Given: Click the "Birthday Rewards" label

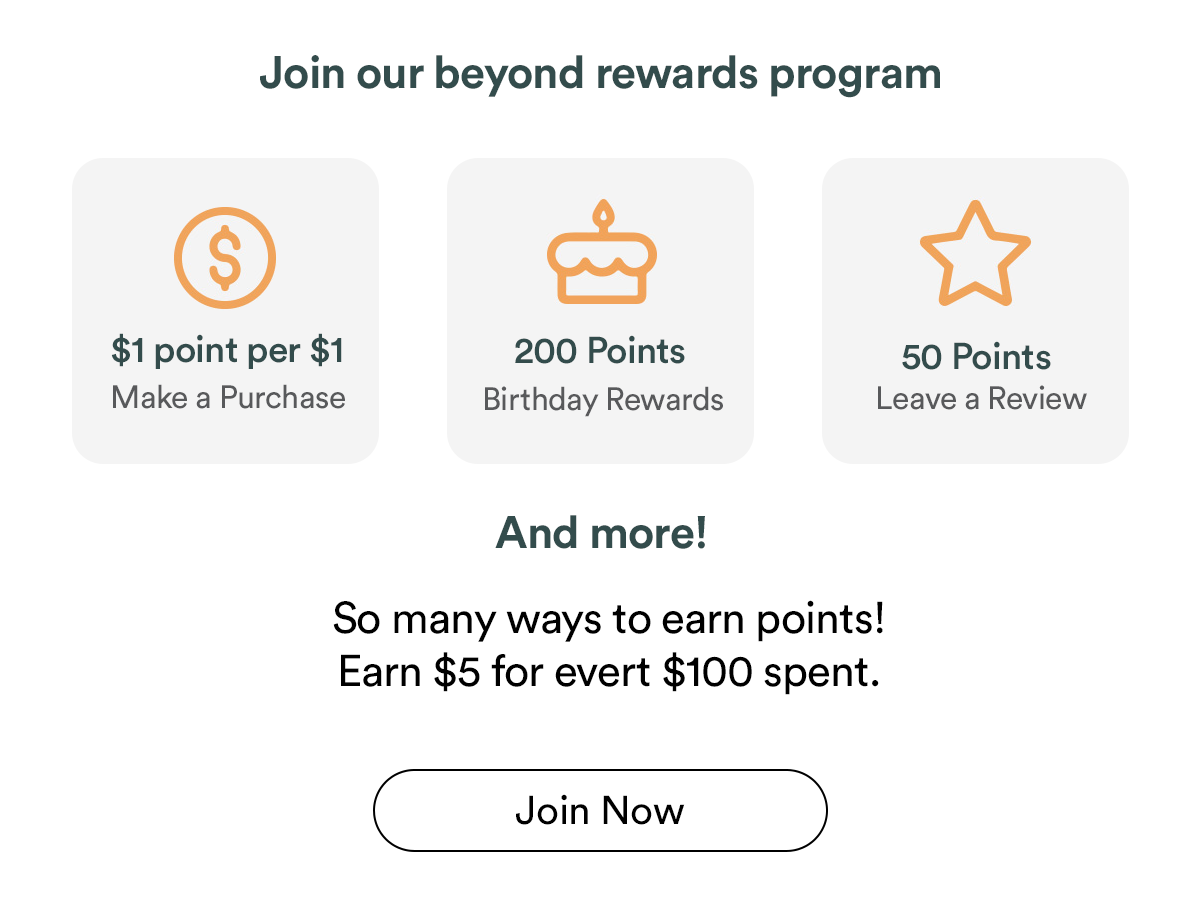Looking at the screenshot, I should click(x=603, y=399).
